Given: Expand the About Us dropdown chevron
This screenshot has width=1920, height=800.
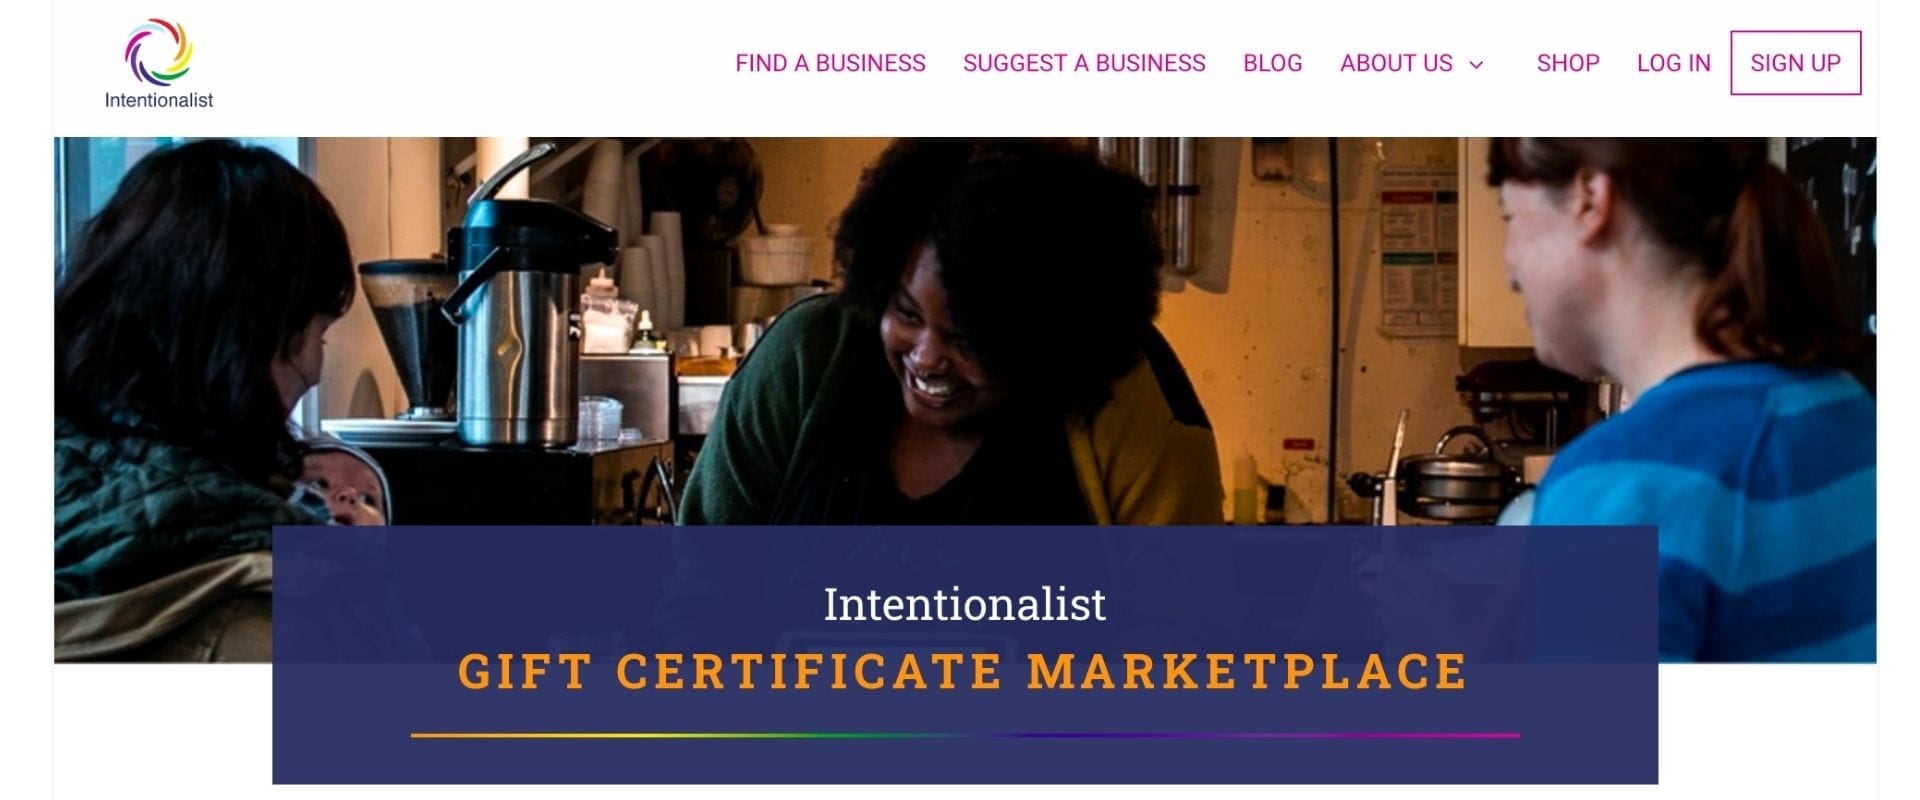Looking at the screenshot, I should [1476, 65].
